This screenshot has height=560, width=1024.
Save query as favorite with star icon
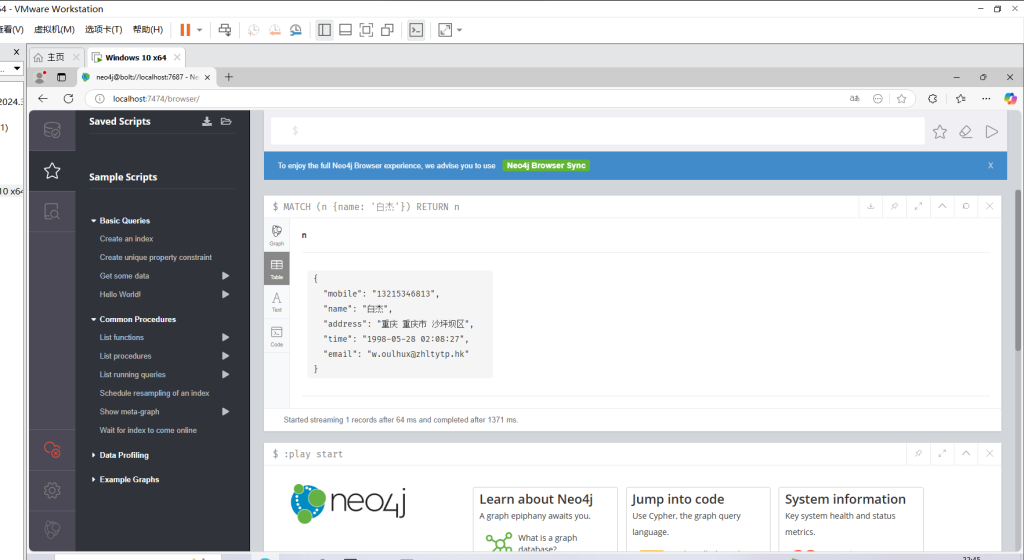[x=940, y=131]
